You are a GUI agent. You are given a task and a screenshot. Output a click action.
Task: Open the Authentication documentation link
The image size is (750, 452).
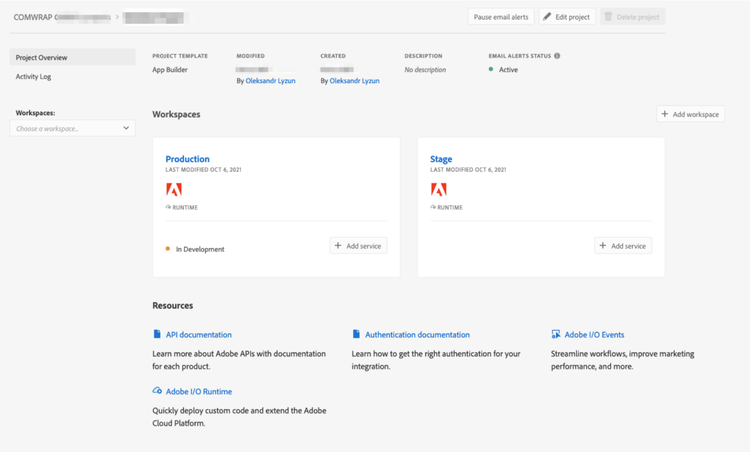click(417, 334)
